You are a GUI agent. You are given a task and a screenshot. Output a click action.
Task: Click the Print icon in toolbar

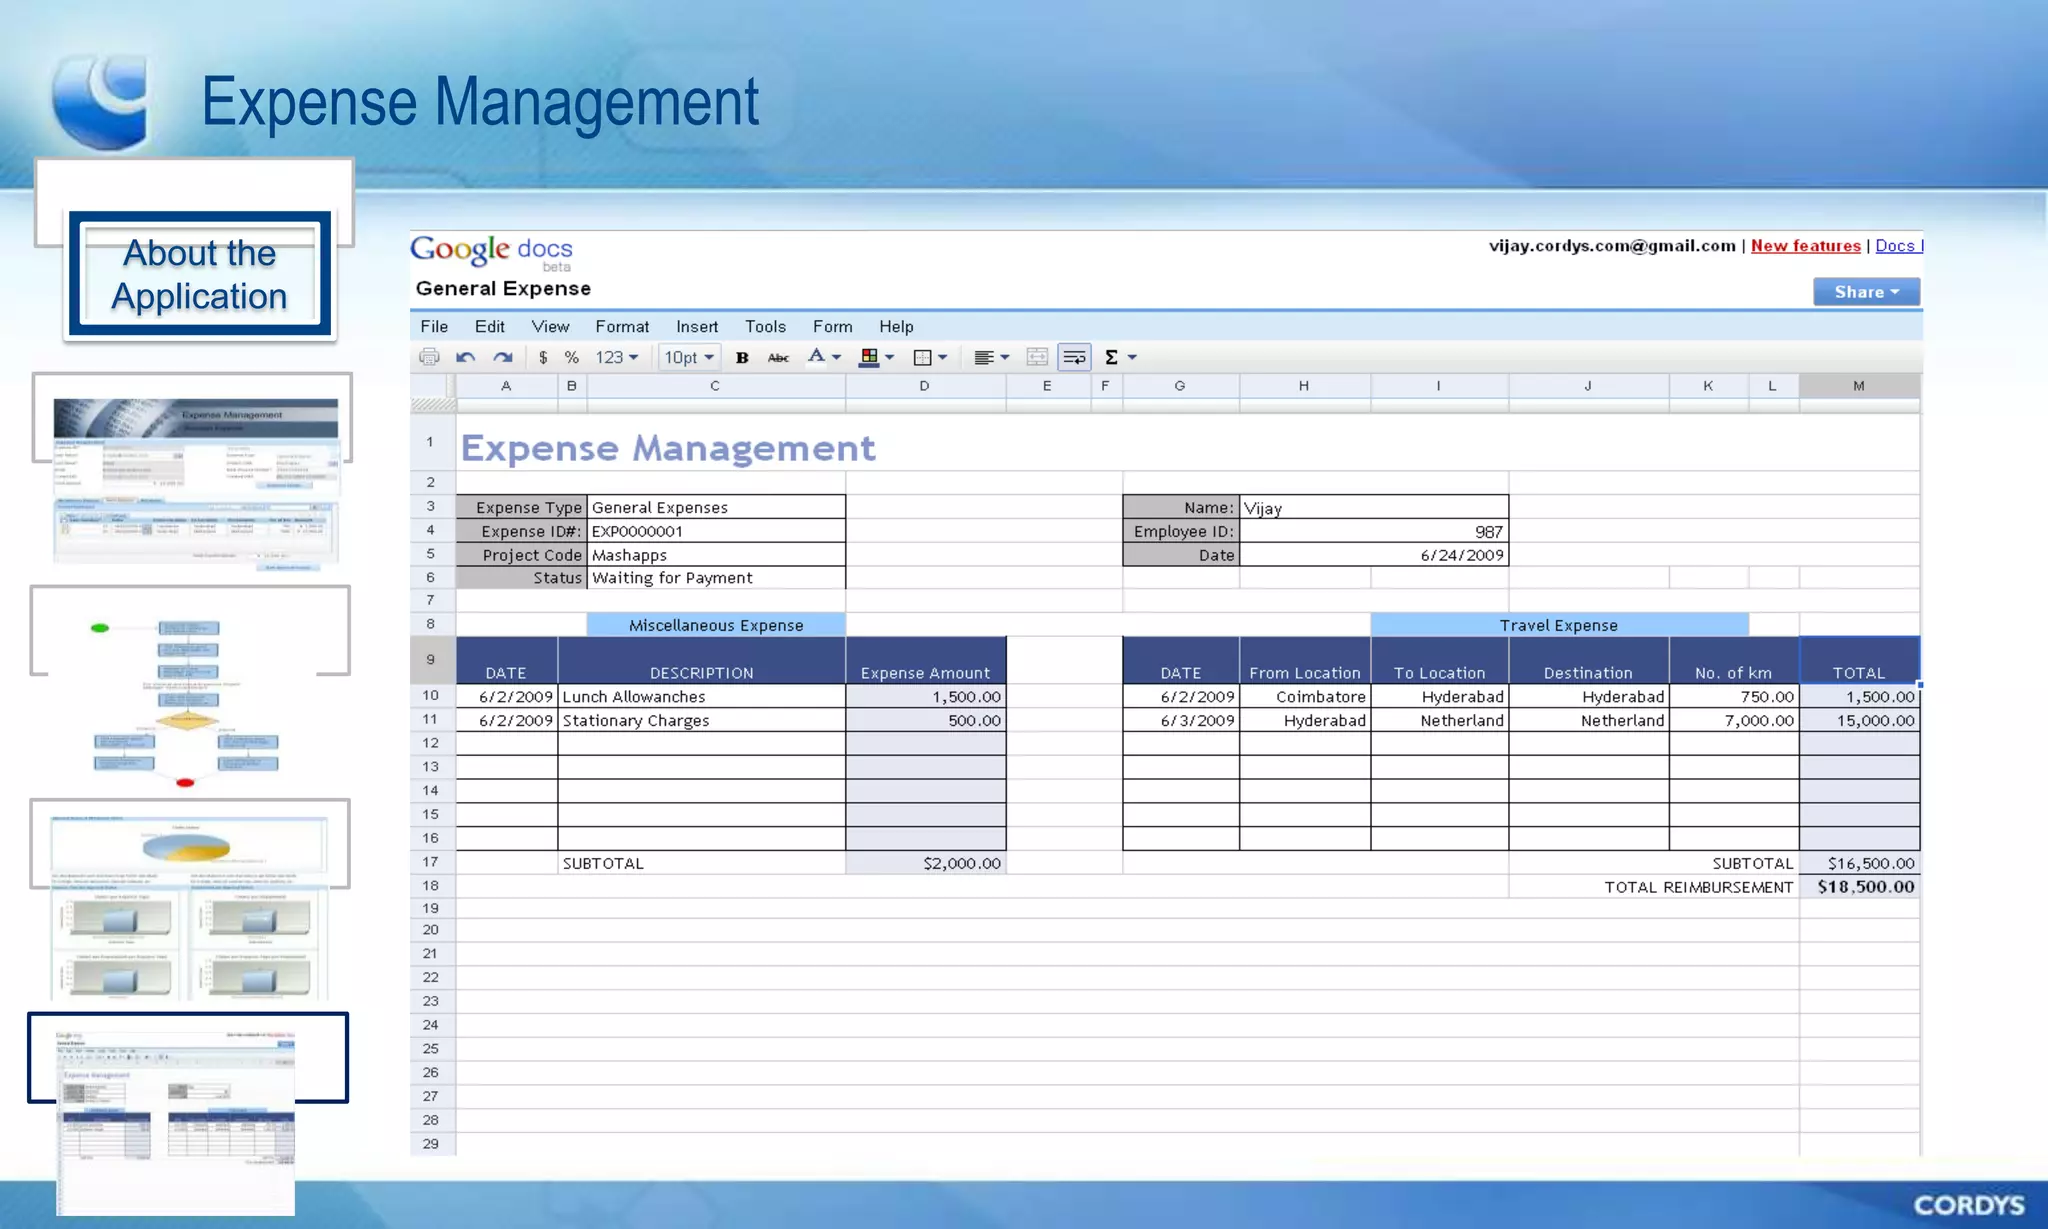[429, 357]
